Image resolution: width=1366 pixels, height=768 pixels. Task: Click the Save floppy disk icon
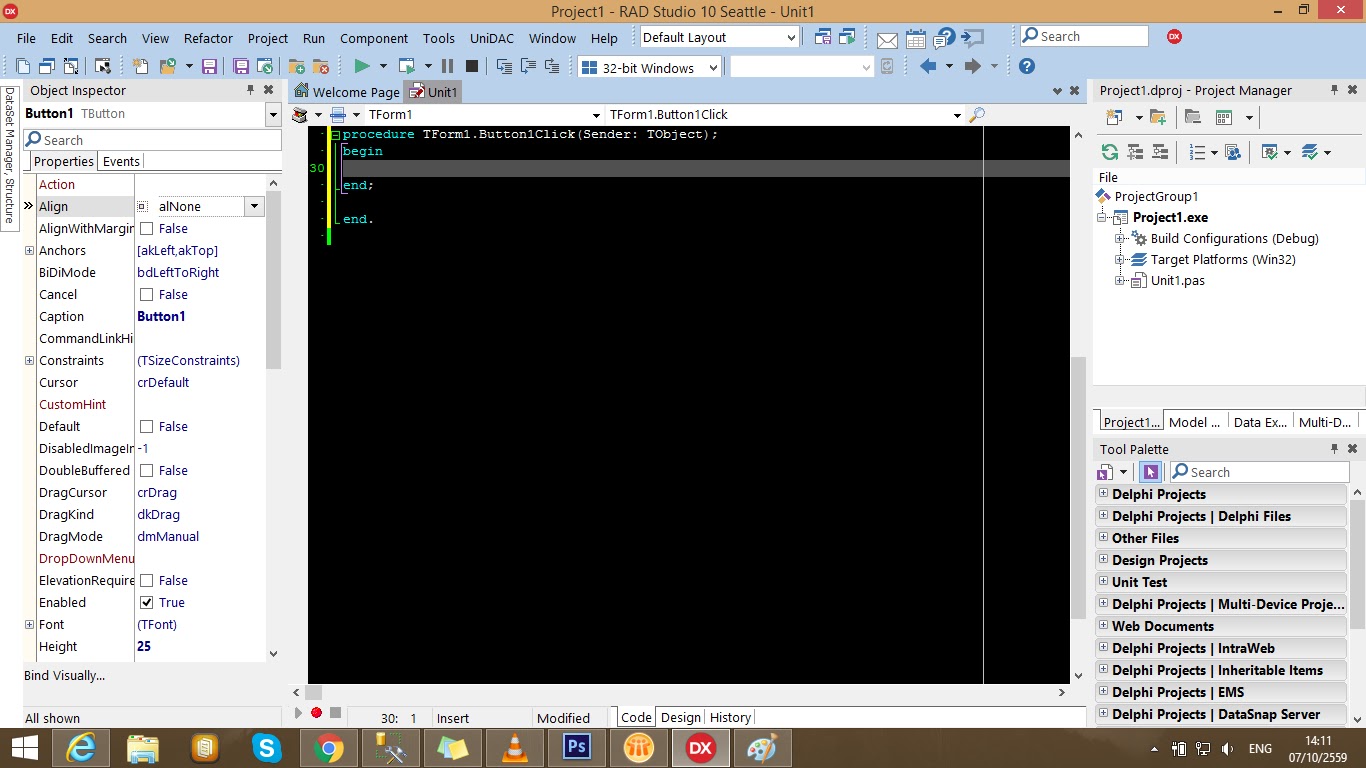click(x=210, y=67)
